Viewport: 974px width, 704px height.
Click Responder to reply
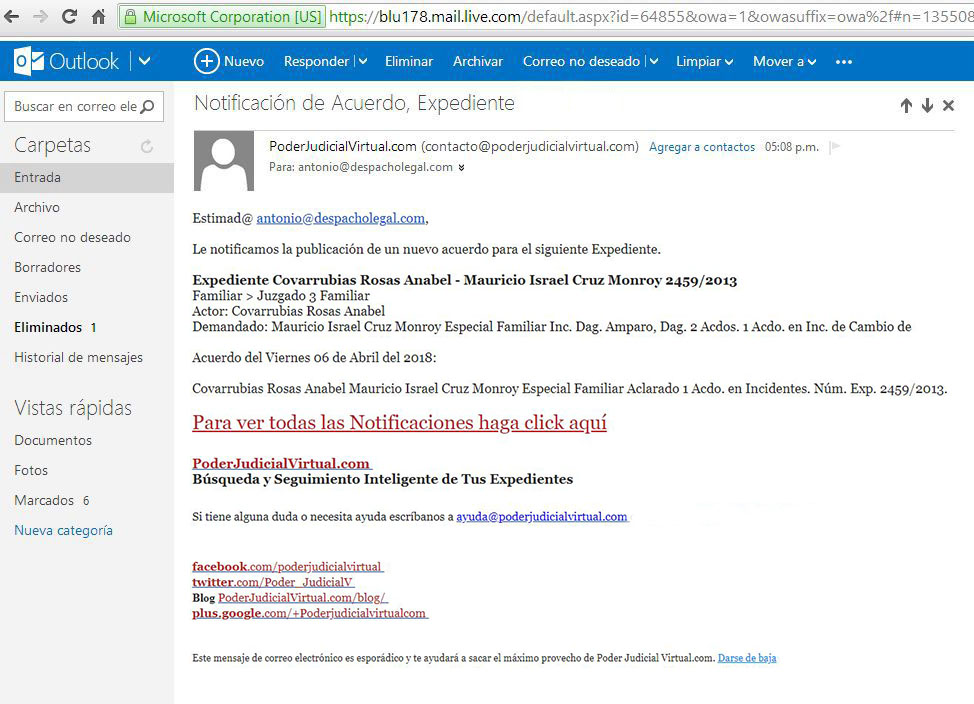[316, 61]
